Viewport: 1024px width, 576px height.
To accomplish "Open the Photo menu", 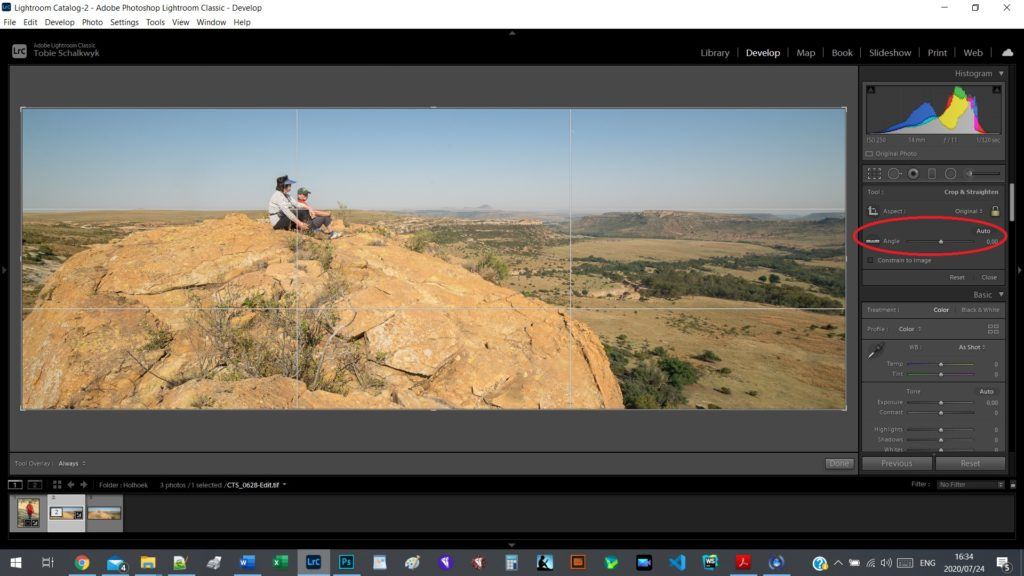I will click(92, 22).
